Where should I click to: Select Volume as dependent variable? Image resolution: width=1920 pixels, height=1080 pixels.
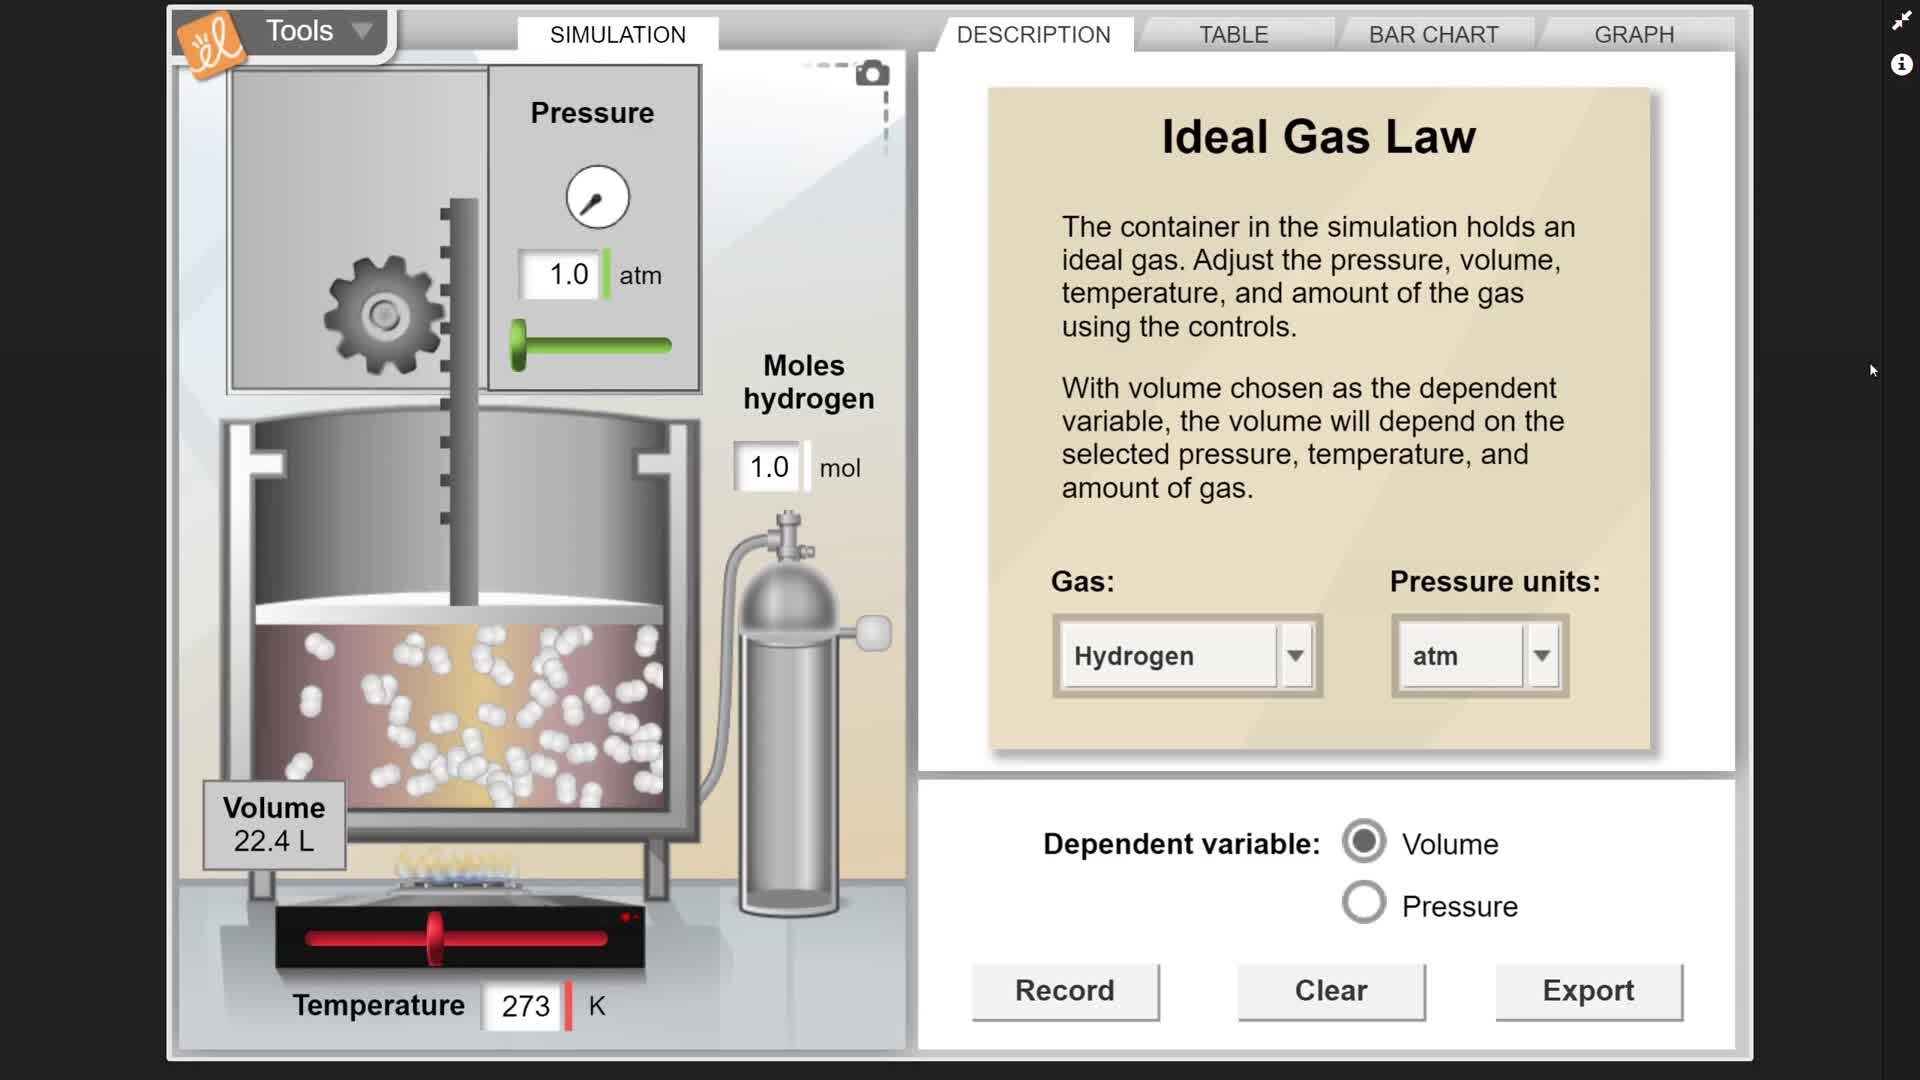1364,842
